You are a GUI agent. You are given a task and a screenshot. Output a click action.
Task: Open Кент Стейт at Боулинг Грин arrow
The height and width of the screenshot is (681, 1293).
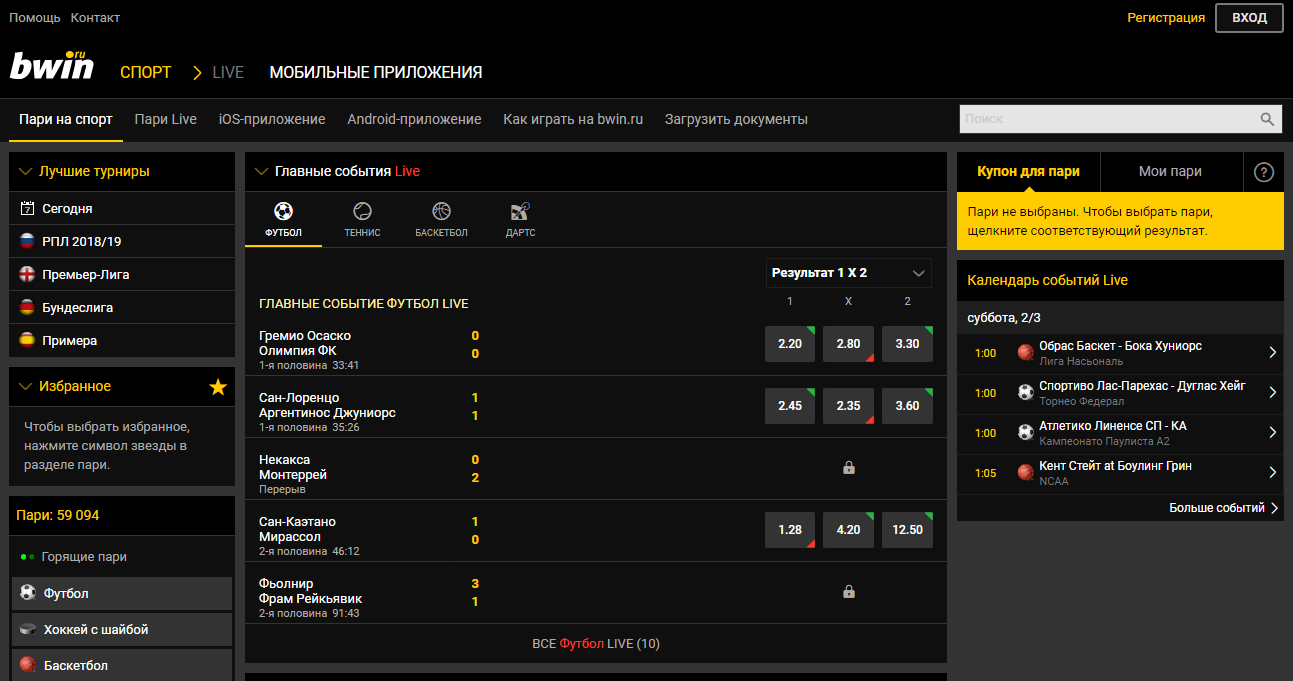(1273, 472)
